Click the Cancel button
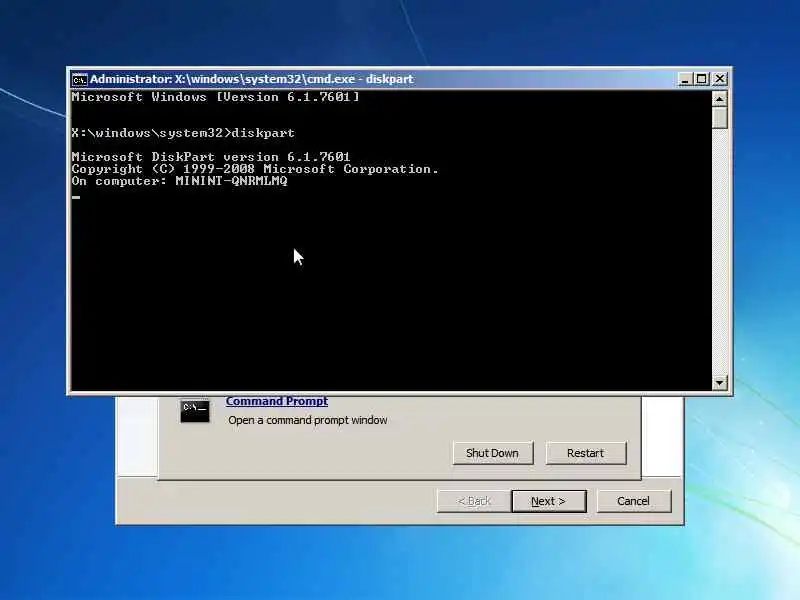This screenshot has height=600, width=800. 633,501
